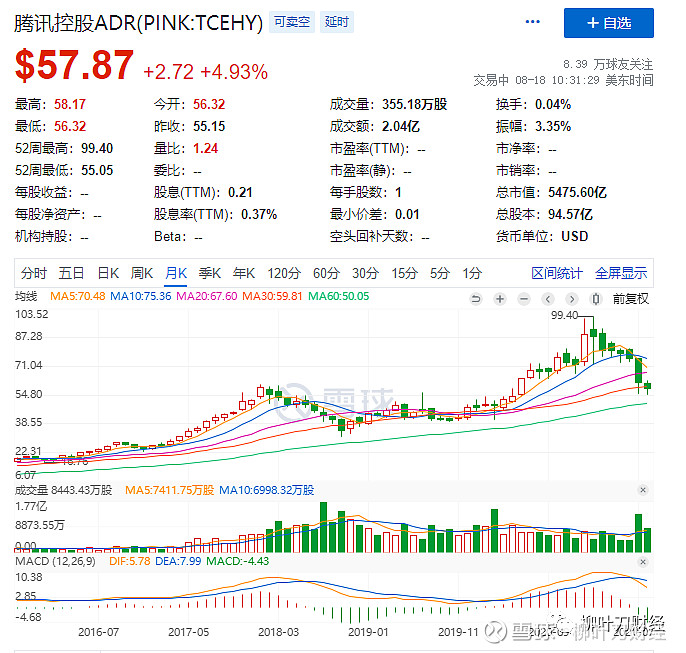Move chart right with next arrow
The image size is (686, 653).
[571, 299]
